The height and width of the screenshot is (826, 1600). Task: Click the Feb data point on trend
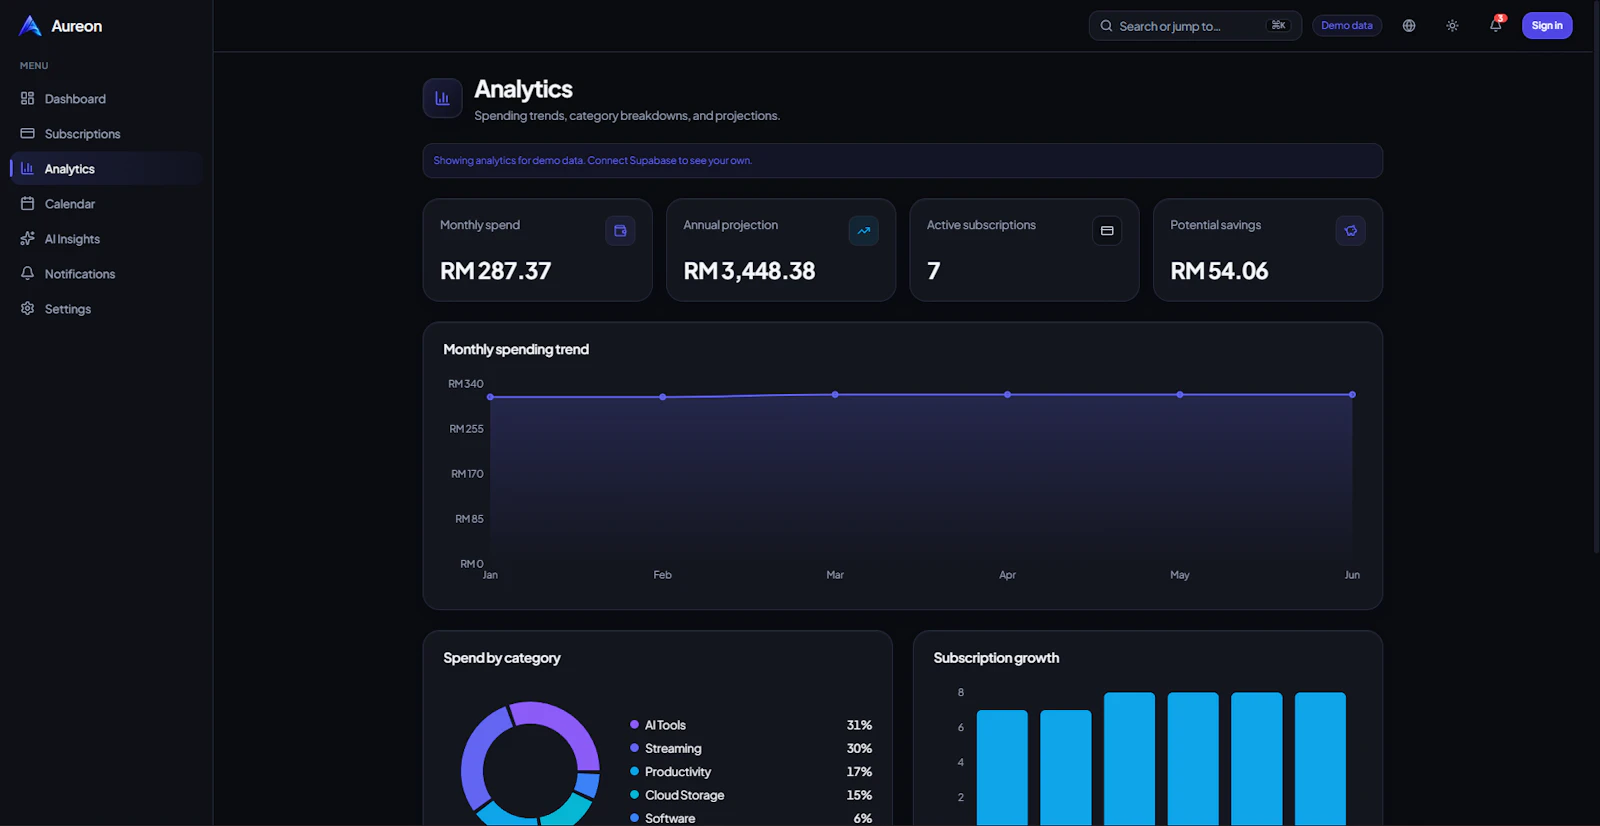(663, 397)
